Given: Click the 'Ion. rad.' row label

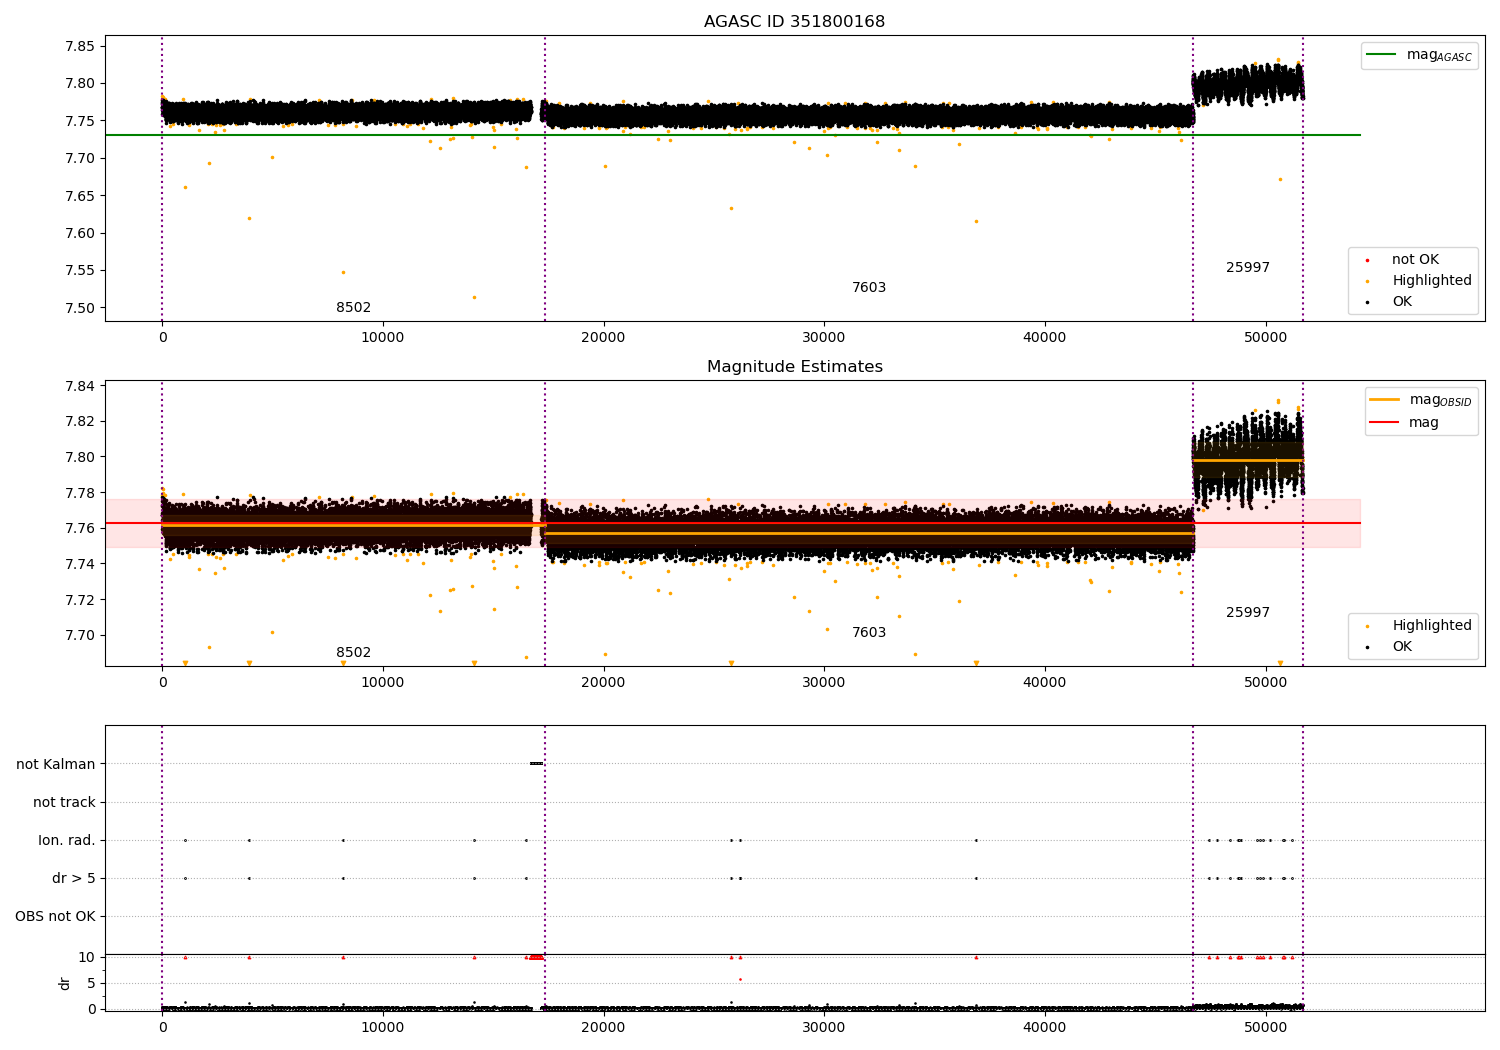Looking at the screenshot, I should click(67, 840).
